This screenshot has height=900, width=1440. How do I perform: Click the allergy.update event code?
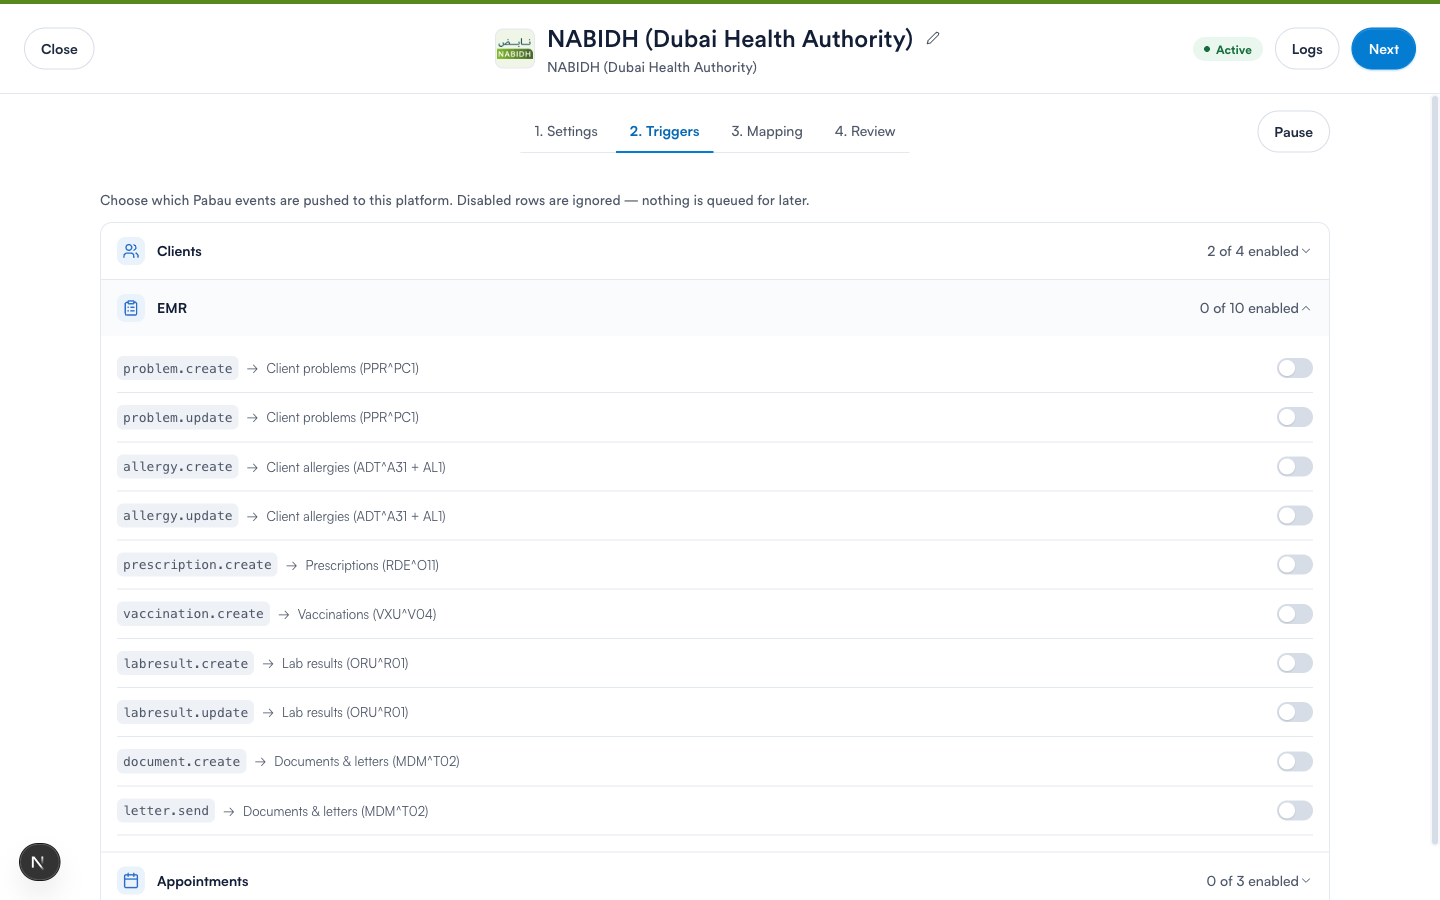point(178,515)
